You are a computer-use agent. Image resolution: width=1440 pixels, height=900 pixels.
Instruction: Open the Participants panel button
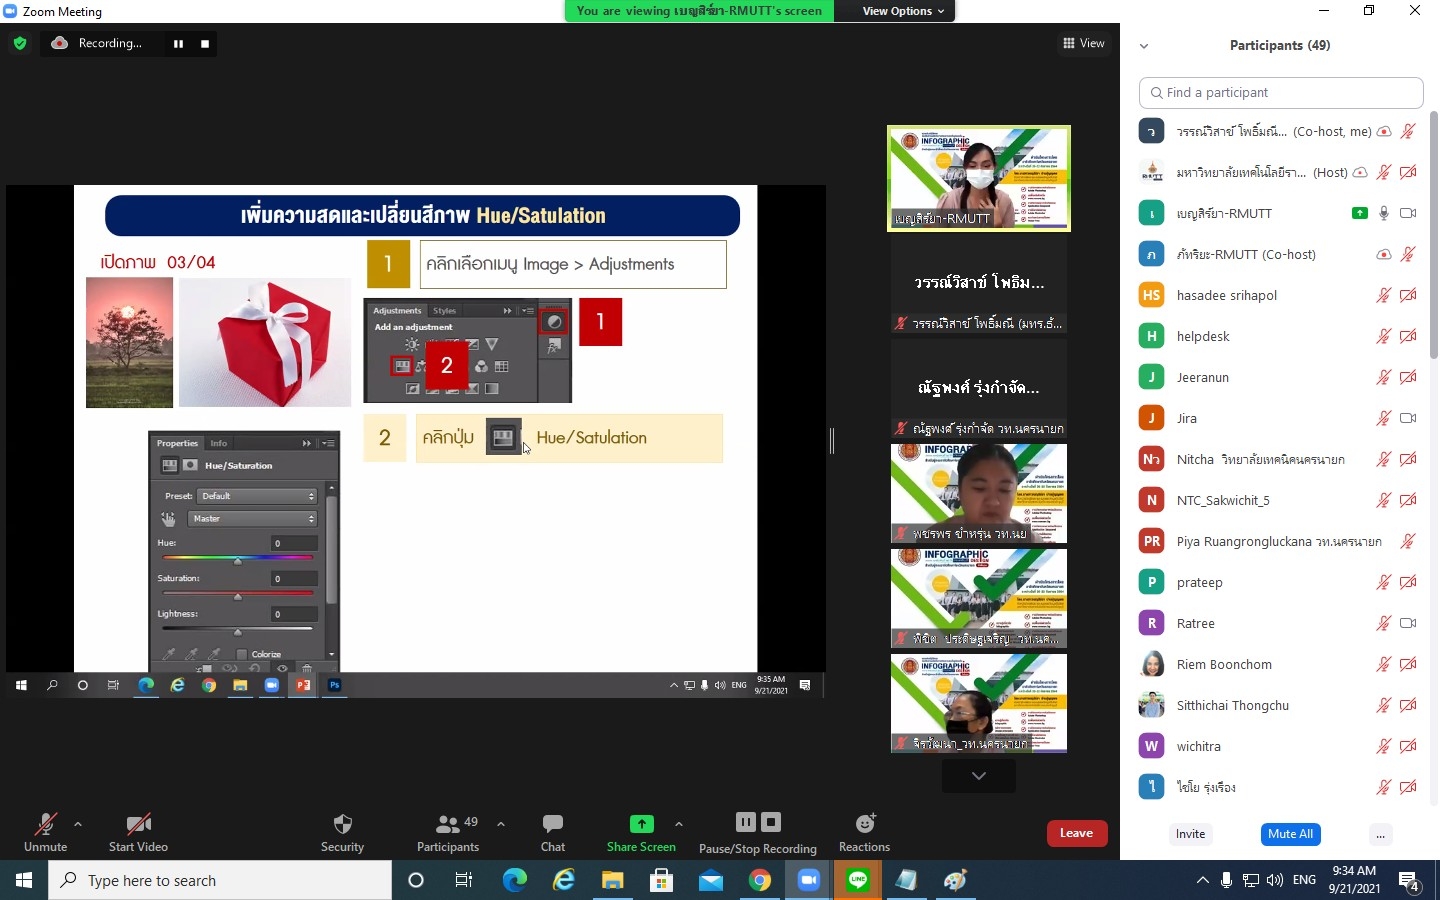click(x=448, y=832)
